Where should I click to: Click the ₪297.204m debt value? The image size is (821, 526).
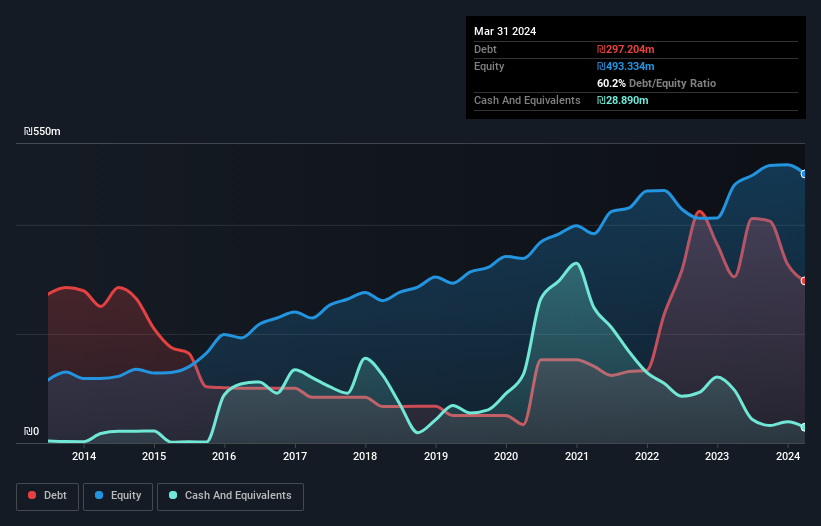point(626,49)
